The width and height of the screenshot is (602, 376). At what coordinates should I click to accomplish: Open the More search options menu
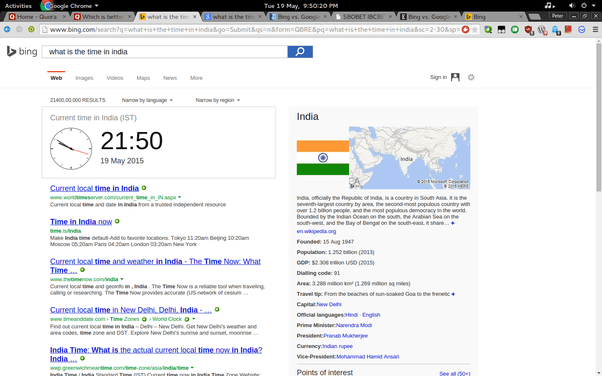point(196,78)
